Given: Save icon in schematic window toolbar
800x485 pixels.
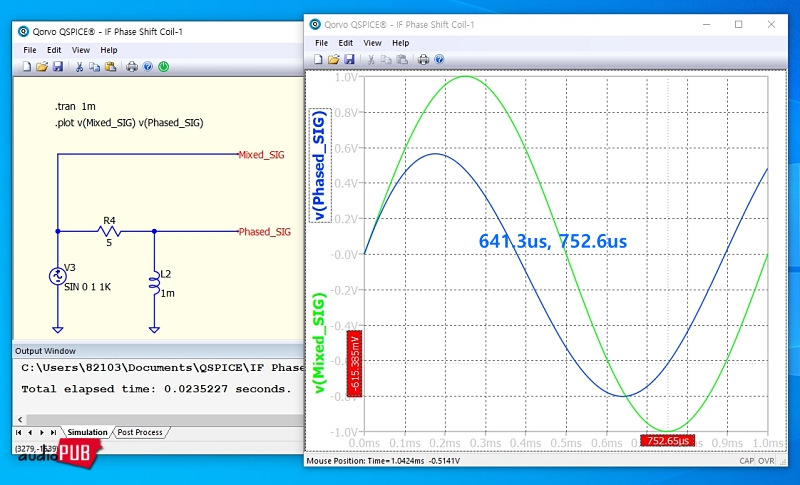Looking at the screenshot, I should coord(58,67).
